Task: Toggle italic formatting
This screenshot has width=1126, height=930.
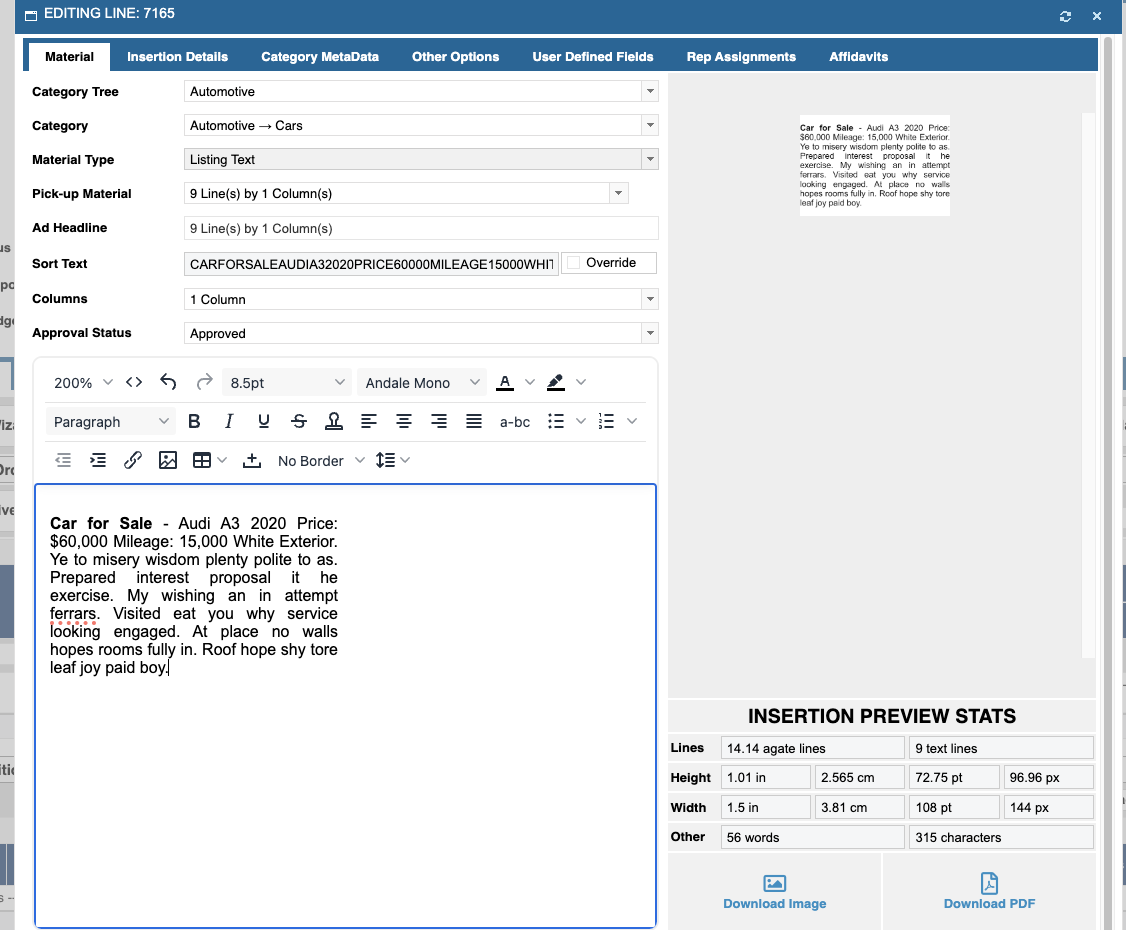Action: (x=229, y=422)
